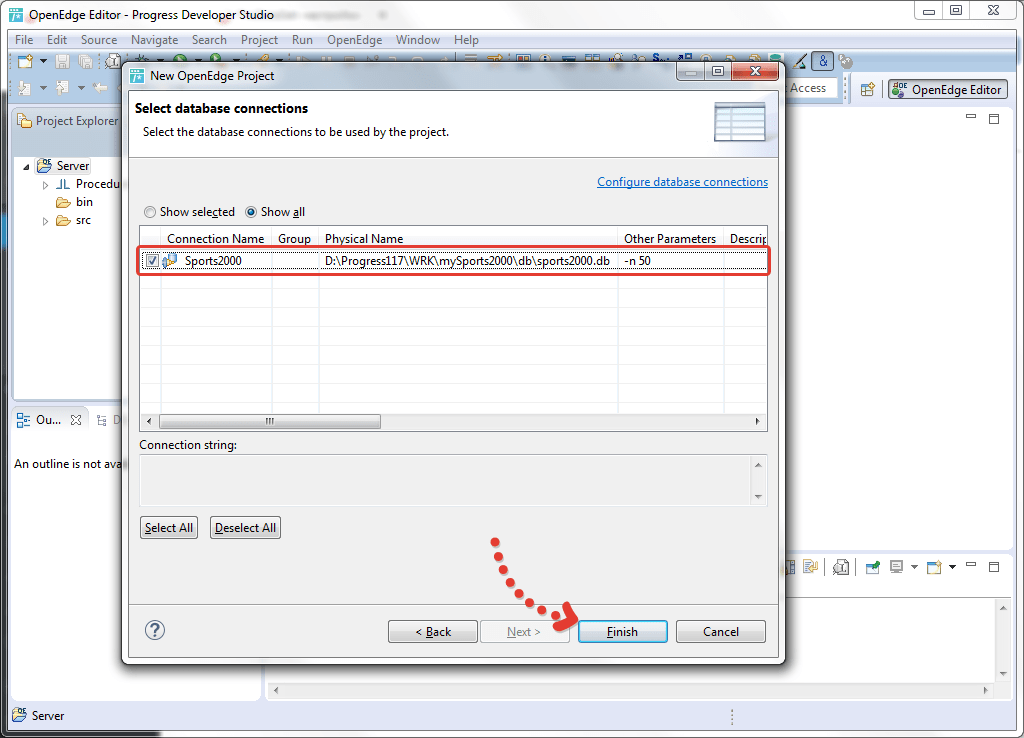Click the dialog Help question mark icon

[x=155, y=630]
